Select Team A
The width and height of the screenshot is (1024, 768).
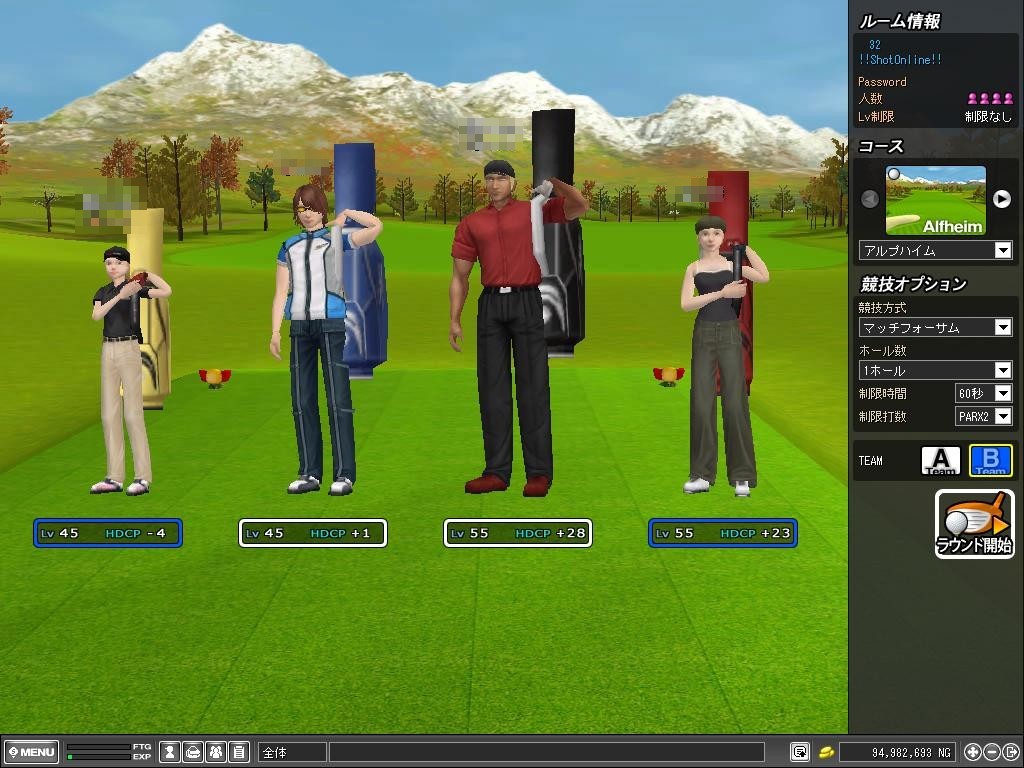(940, 461)
